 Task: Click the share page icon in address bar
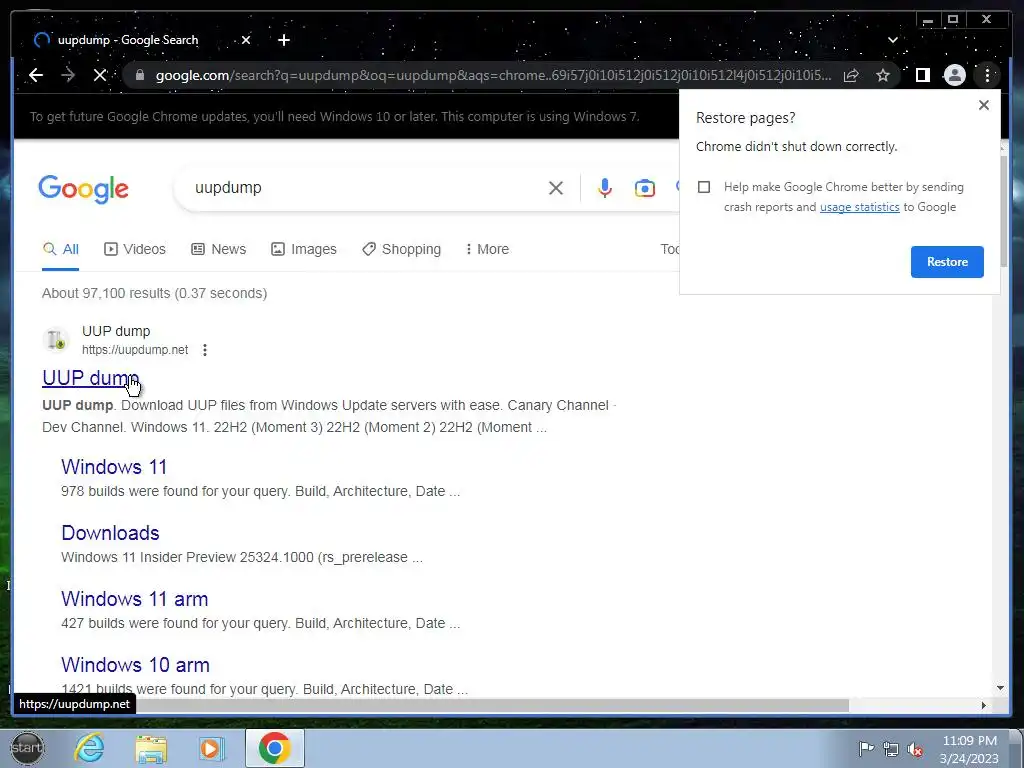coord(851,75)
